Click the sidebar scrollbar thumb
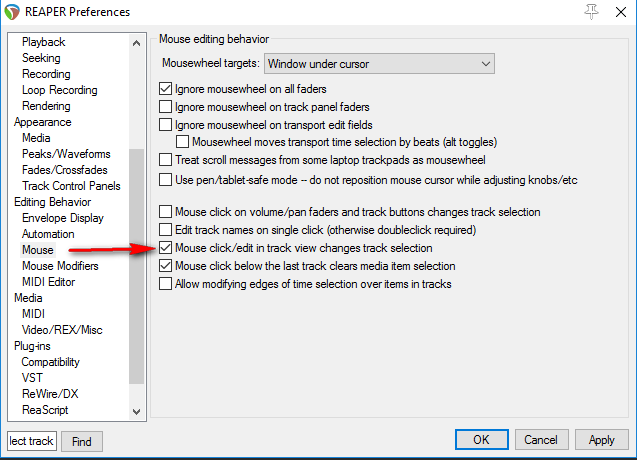Viewport: 637px width, 460px height. tap(136, 266)
